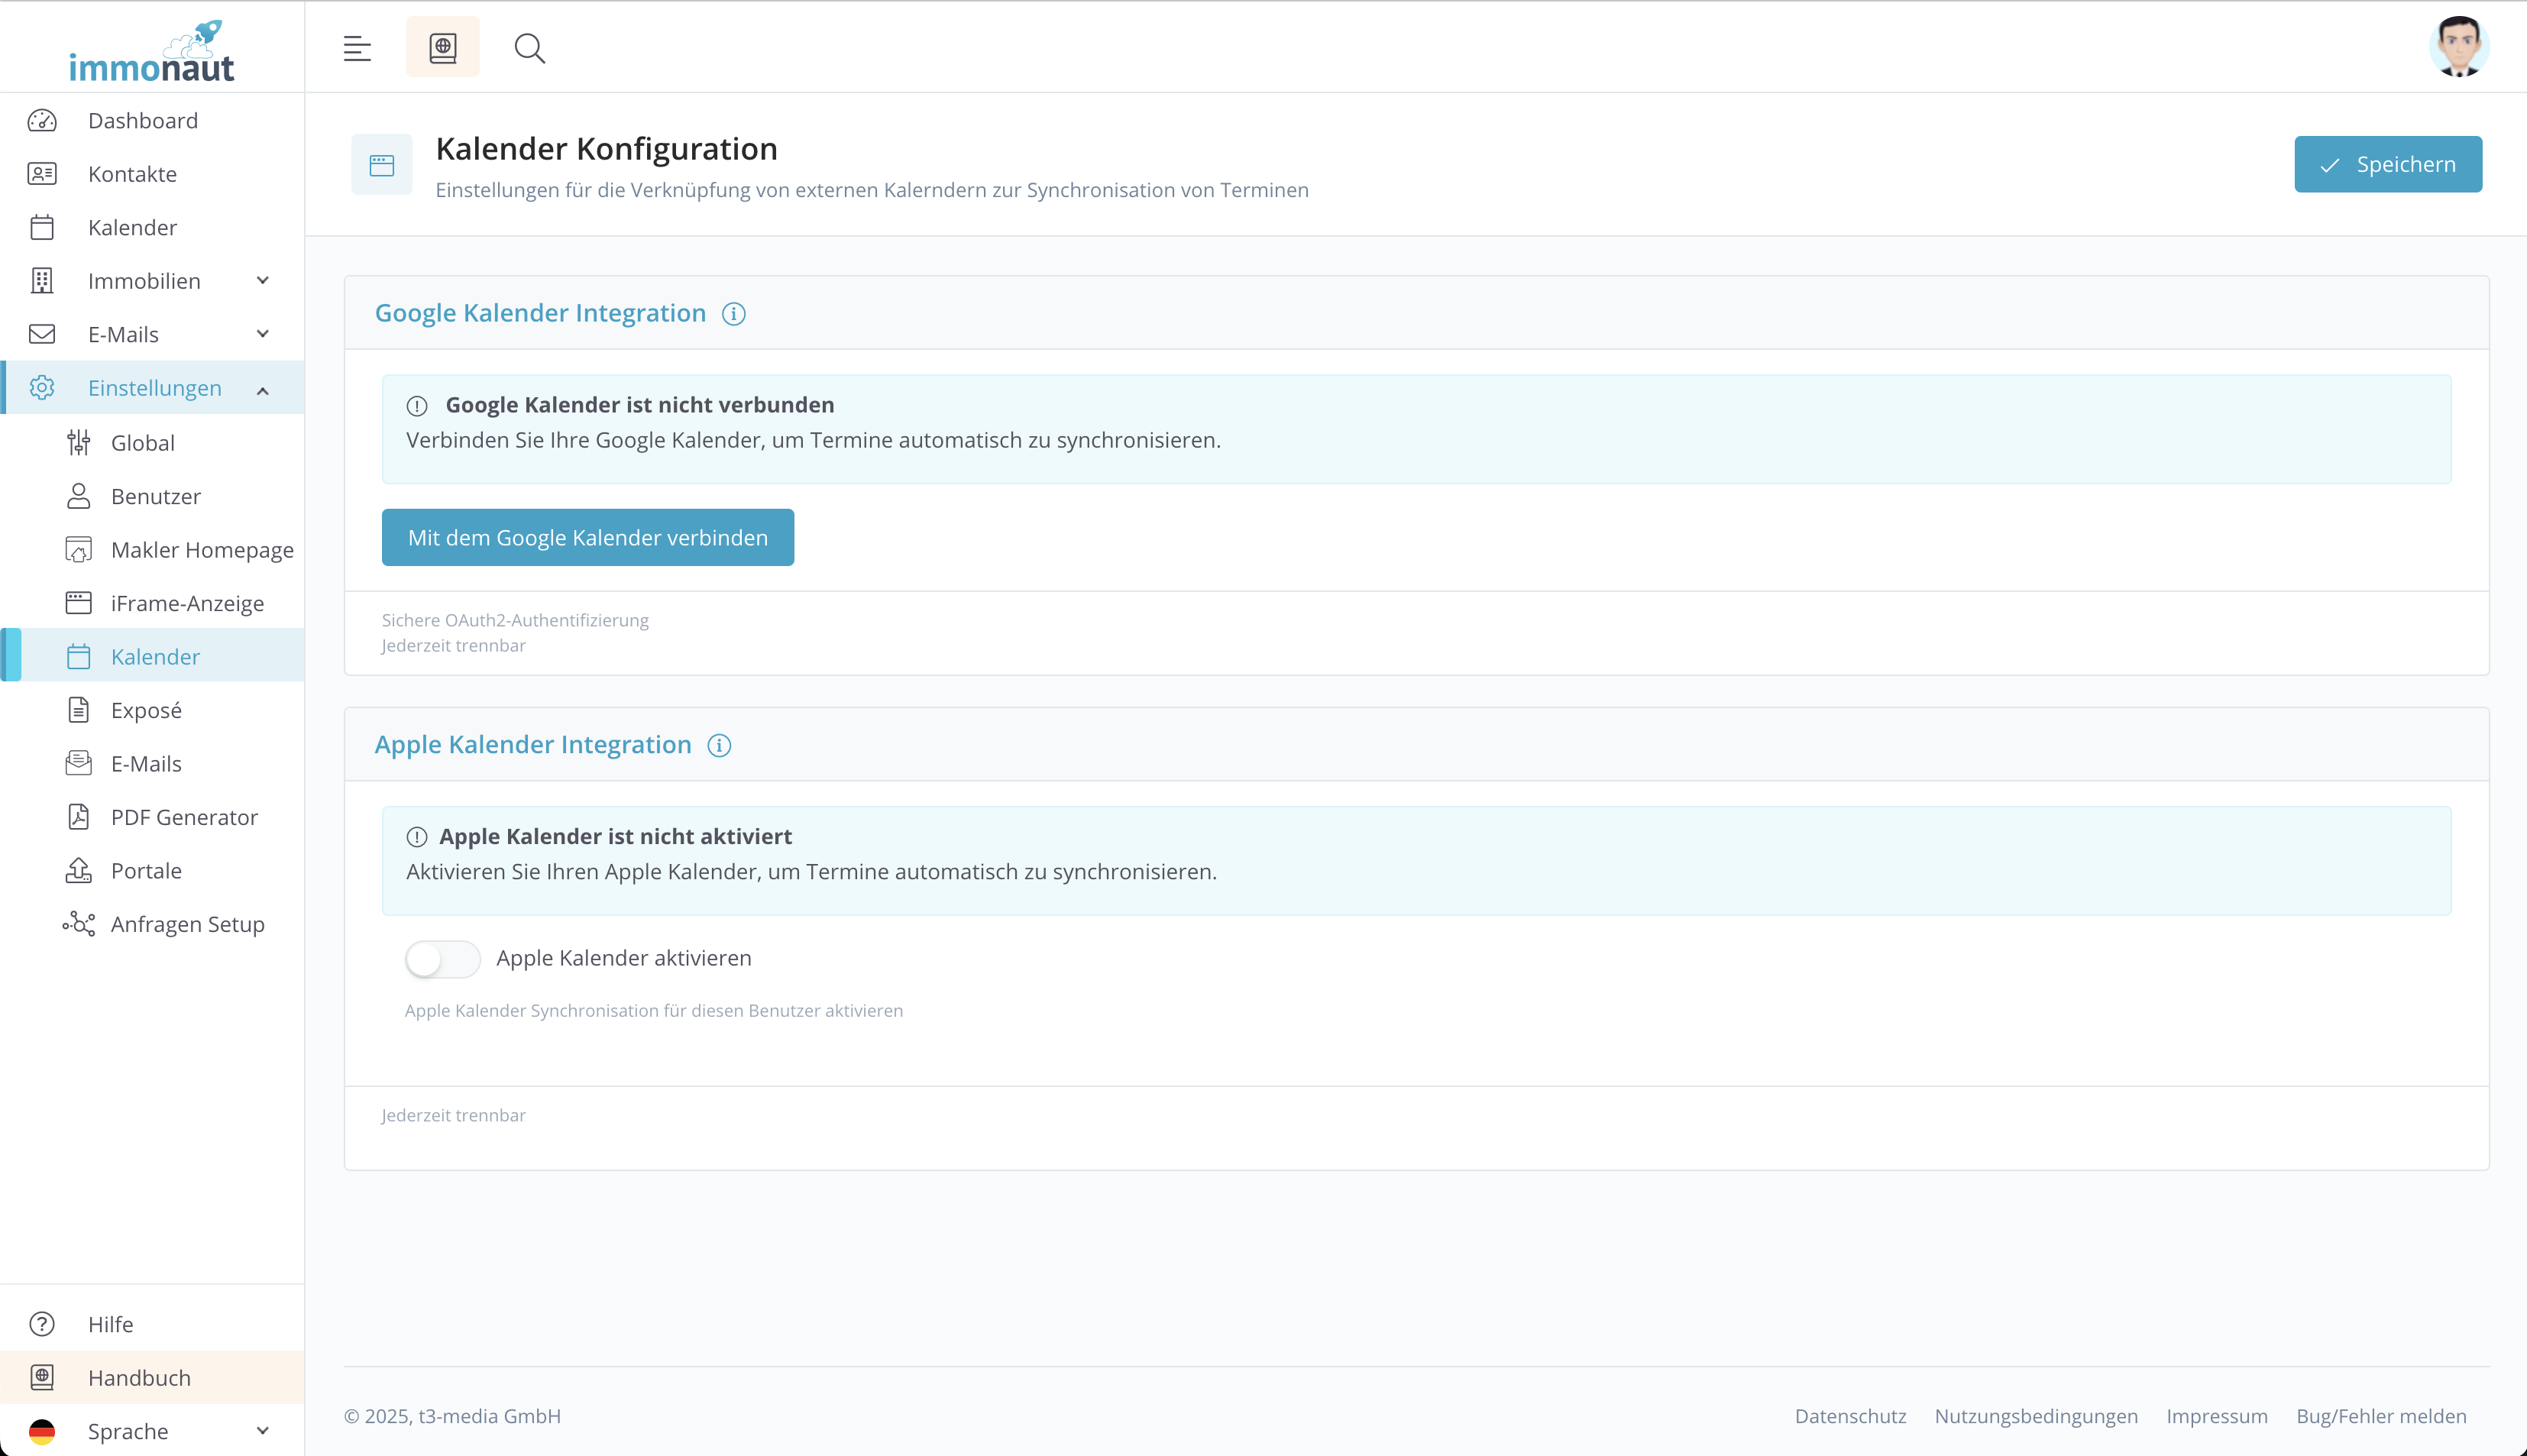Open the Datenschutz footer link
The width and height of the screenshot is (2527, 1456).
coord(1850,1415)
